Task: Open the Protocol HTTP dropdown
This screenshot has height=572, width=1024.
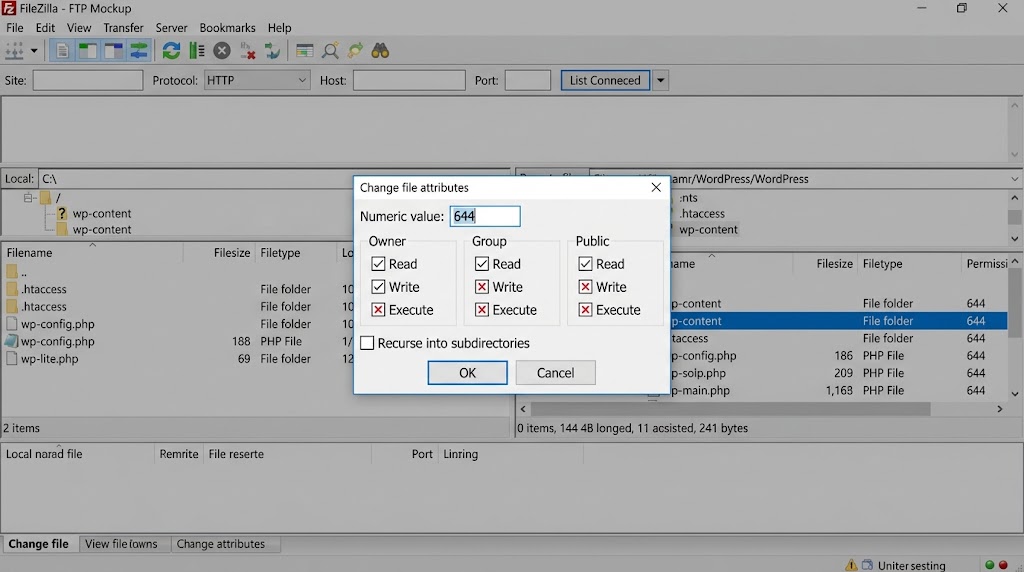Action: (x=257, y=80)
